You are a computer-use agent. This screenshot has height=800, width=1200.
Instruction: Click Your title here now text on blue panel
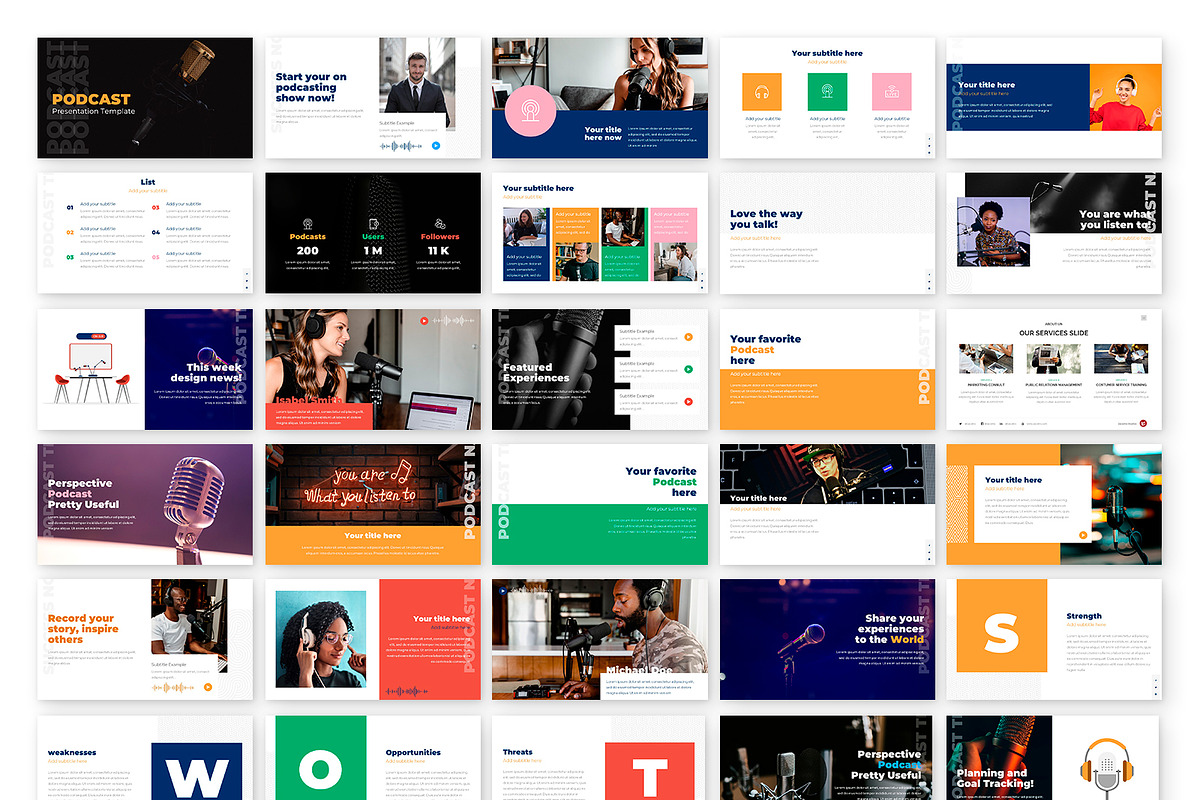coord(603,133)
